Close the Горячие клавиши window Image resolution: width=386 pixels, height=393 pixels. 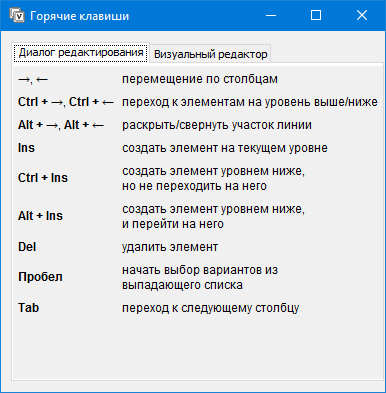point(362,15)
